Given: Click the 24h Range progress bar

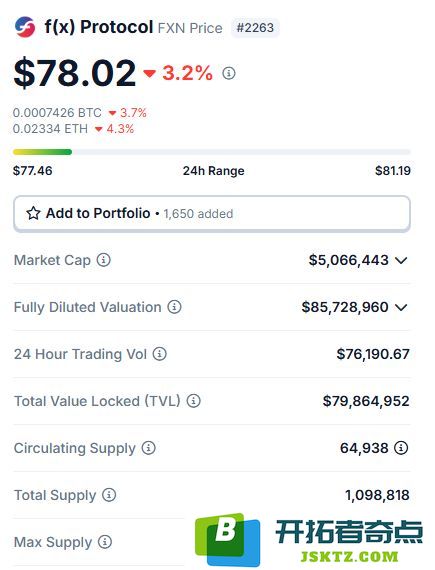Looking at the screenshot, I should (212, 152).
